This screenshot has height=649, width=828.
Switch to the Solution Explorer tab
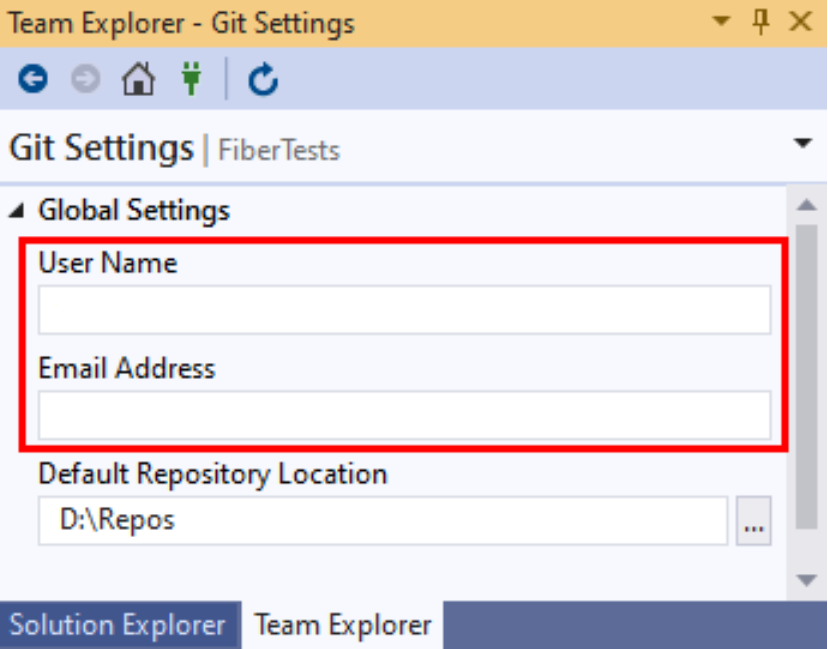116,625
